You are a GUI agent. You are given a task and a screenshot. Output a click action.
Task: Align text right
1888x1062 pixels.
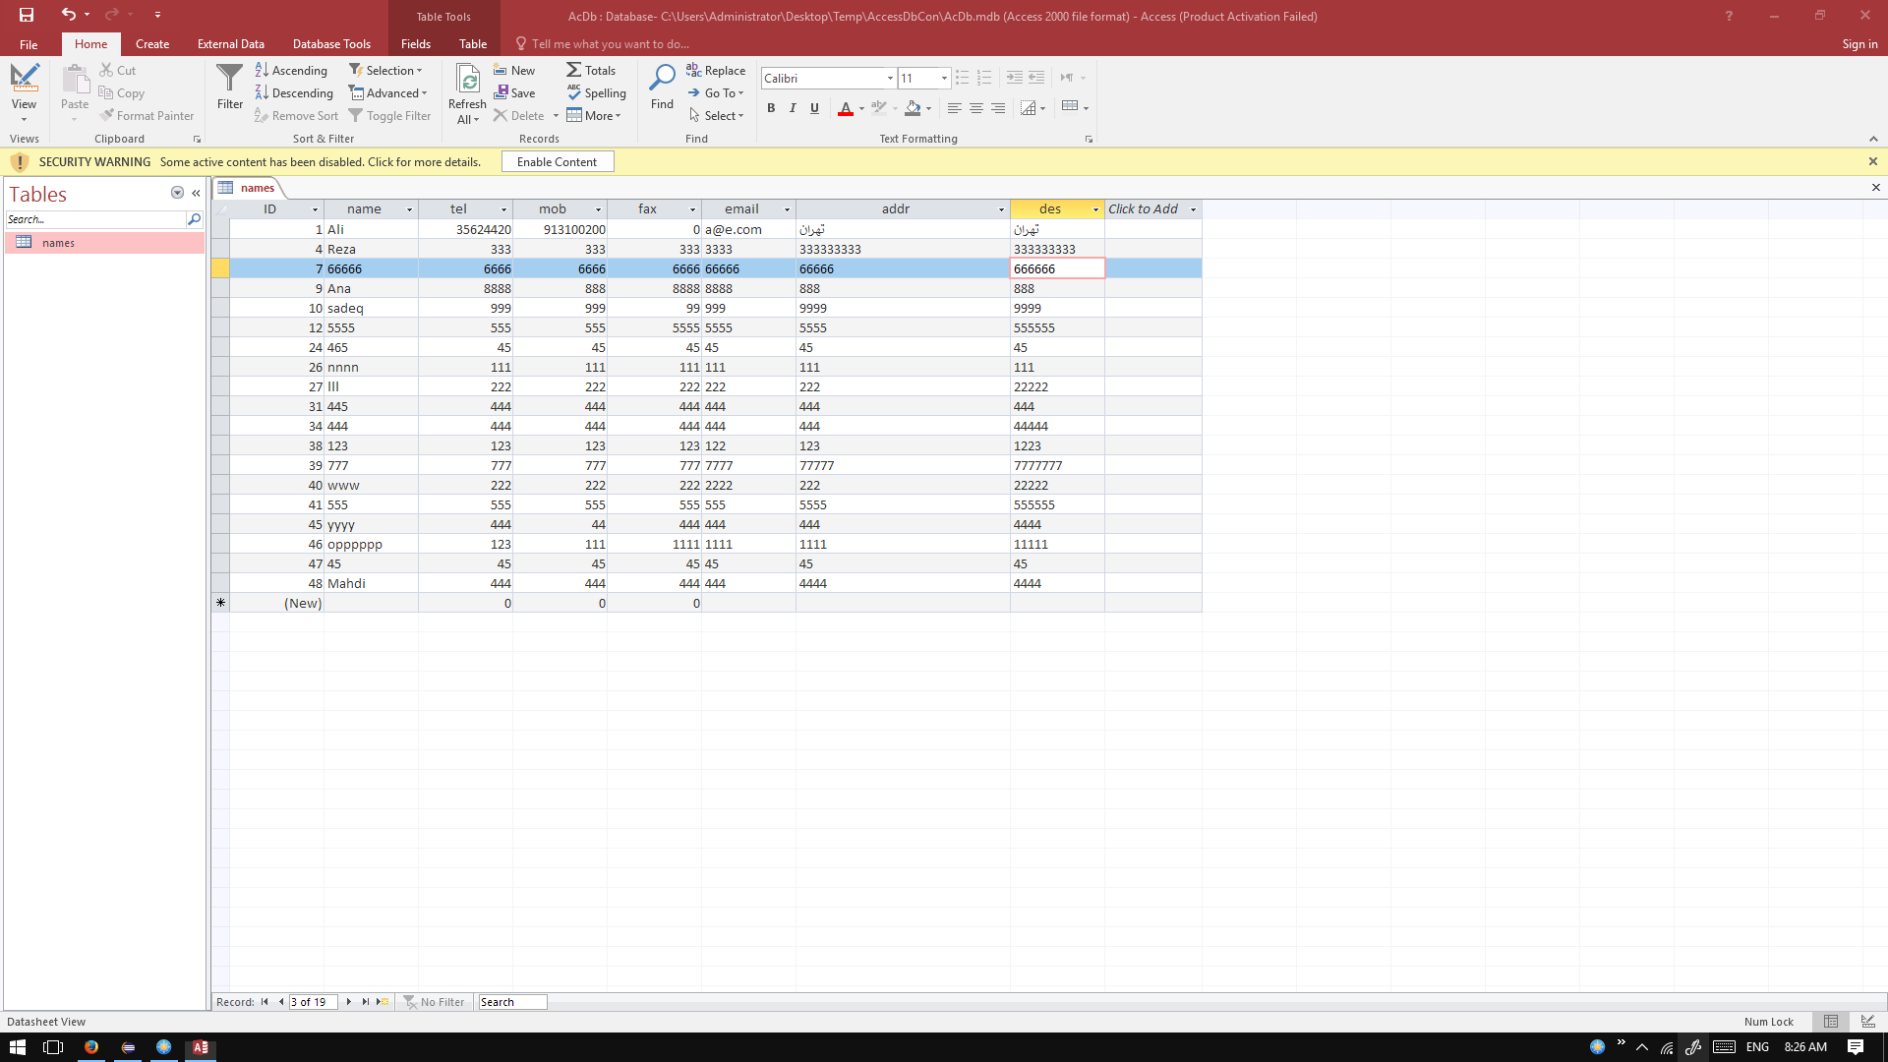coord(998,108)
